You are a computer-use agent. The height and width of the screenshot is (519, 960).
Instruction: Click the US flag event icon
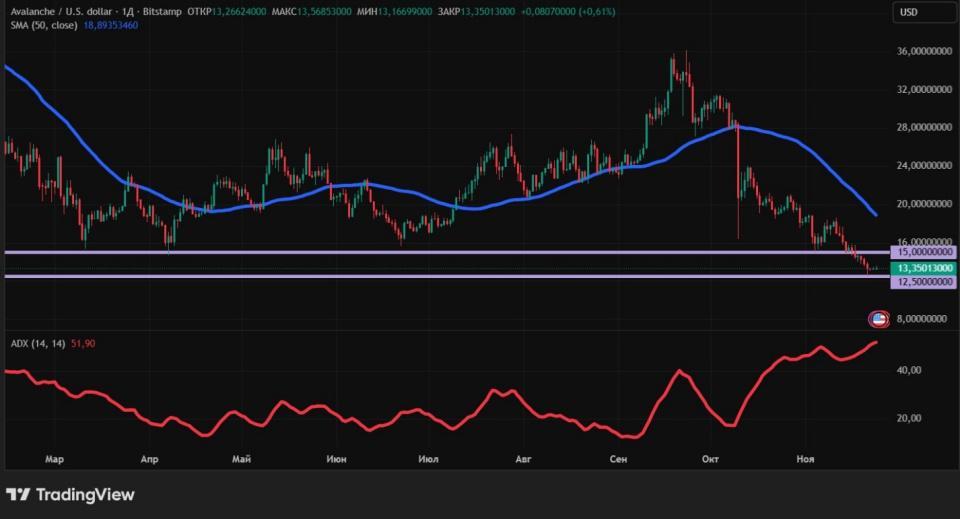pyautogui.click(x=878, y=319)
